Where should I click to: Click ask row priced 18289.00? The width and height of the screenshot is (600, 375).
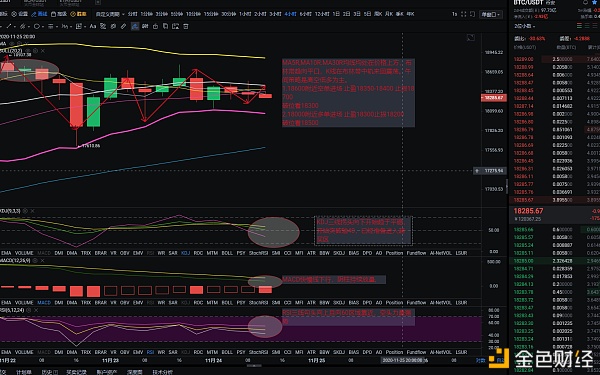tap(554, 59)
